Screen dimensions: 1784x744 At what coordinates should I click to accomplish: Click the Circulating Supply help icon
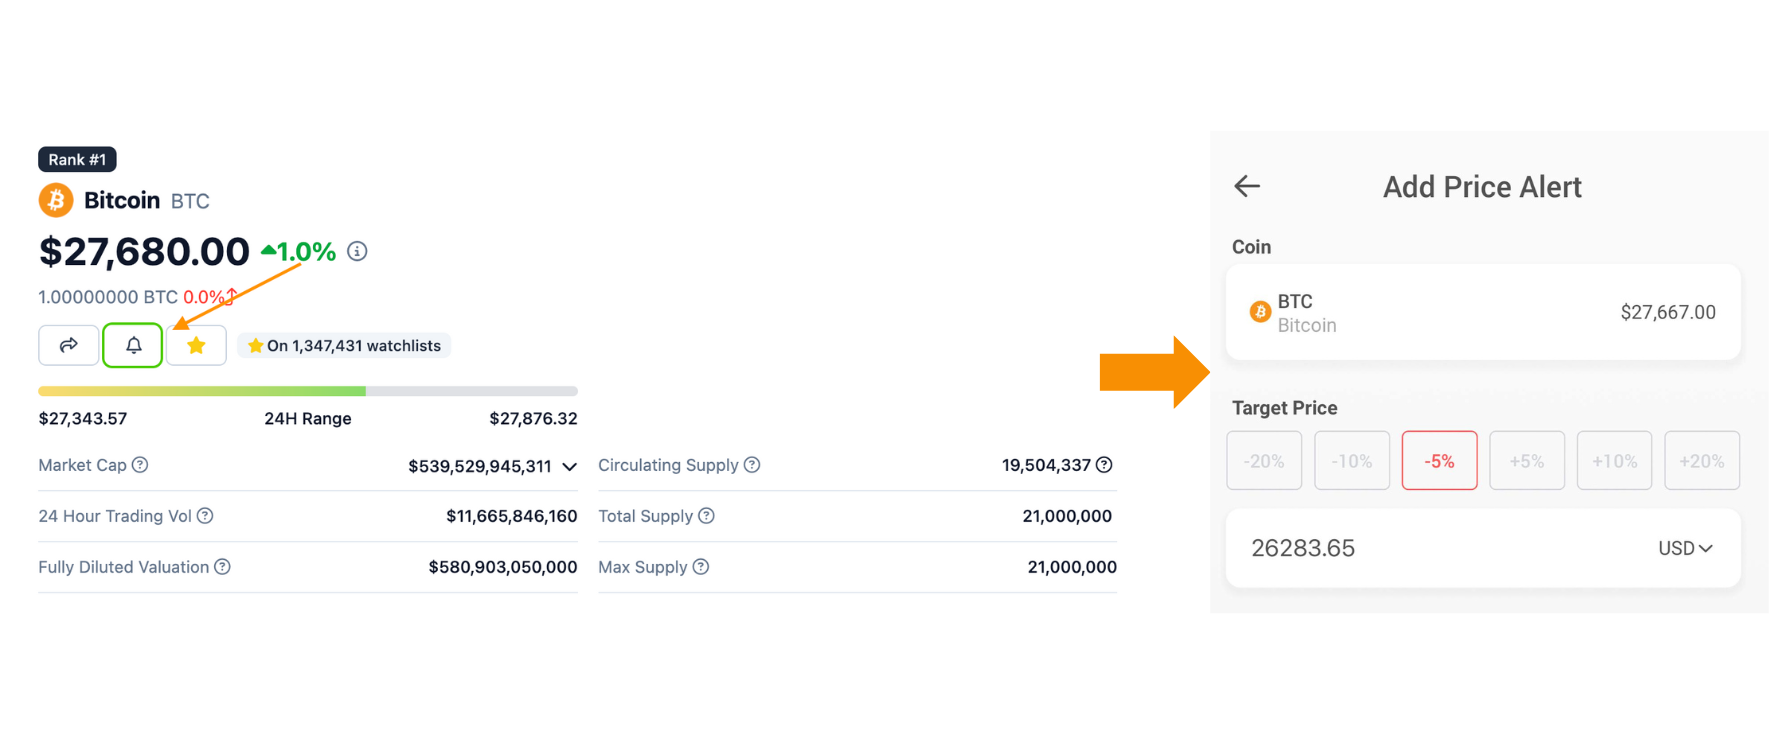(x=752, y=465)
